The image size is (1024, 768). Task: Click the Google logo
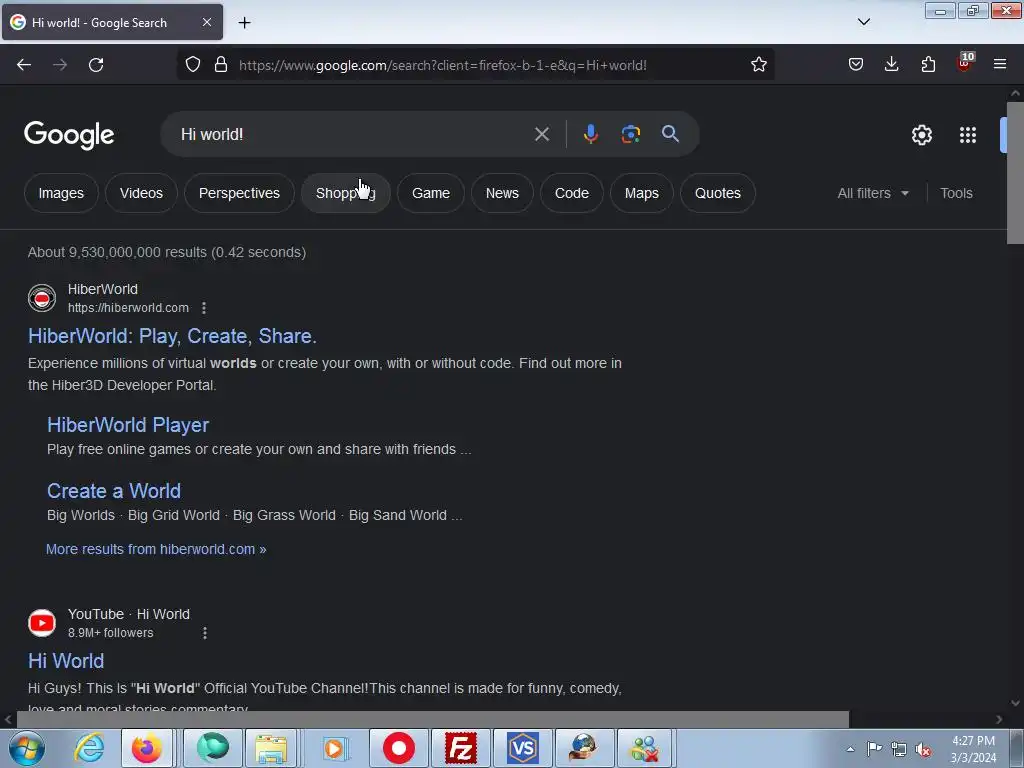(69, 135)
